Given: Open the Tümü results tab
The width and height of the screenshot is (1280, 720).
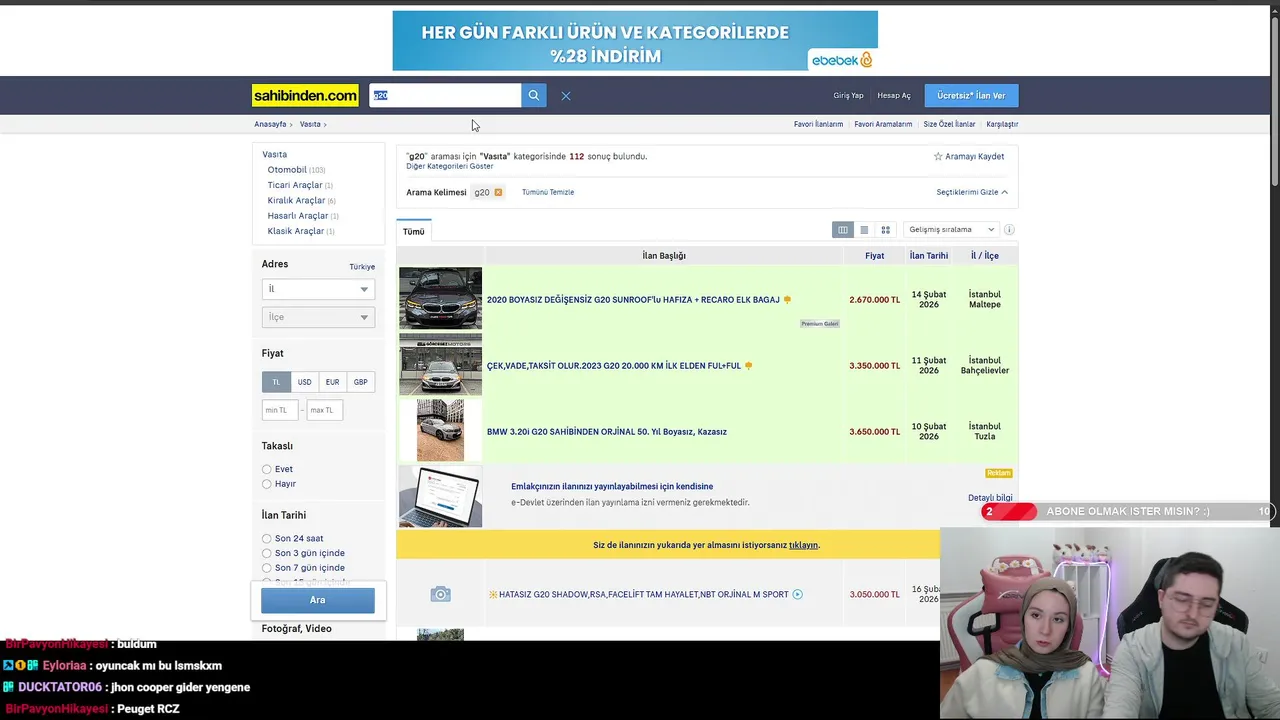Looking at the screenshot, I should tap(414, 231).
